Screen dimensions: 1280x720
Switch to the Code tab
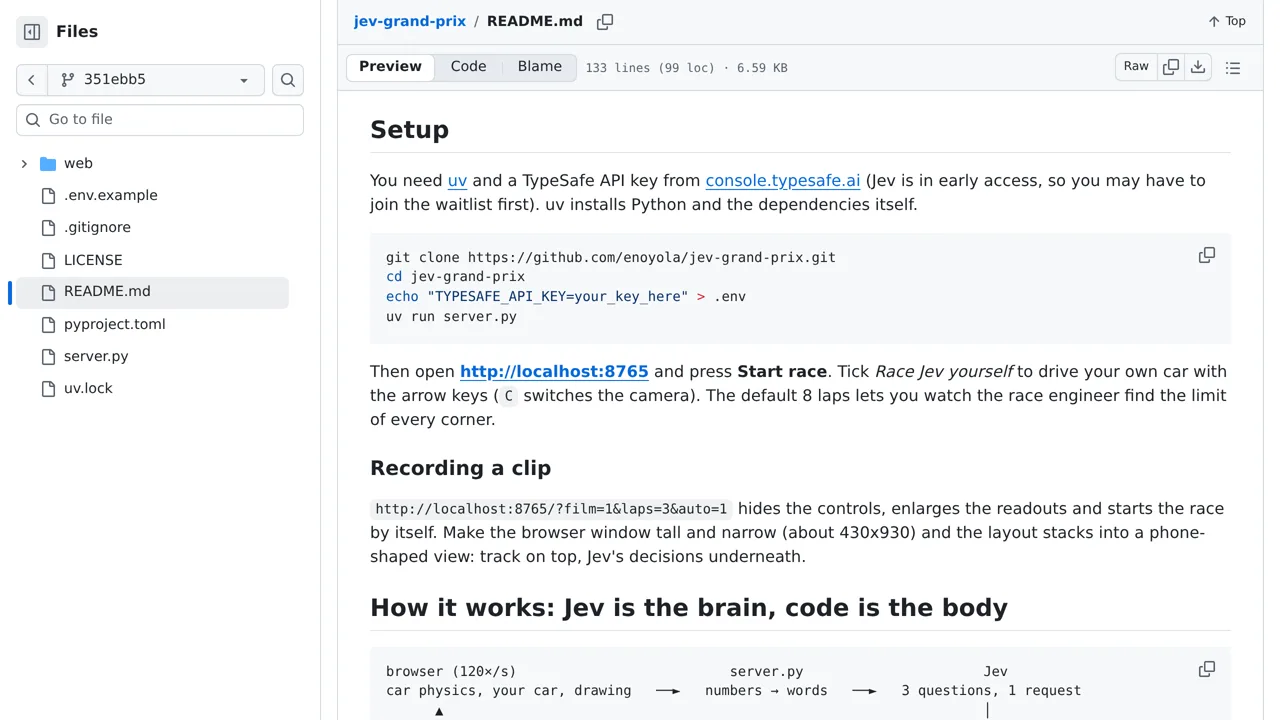point(468,67)
